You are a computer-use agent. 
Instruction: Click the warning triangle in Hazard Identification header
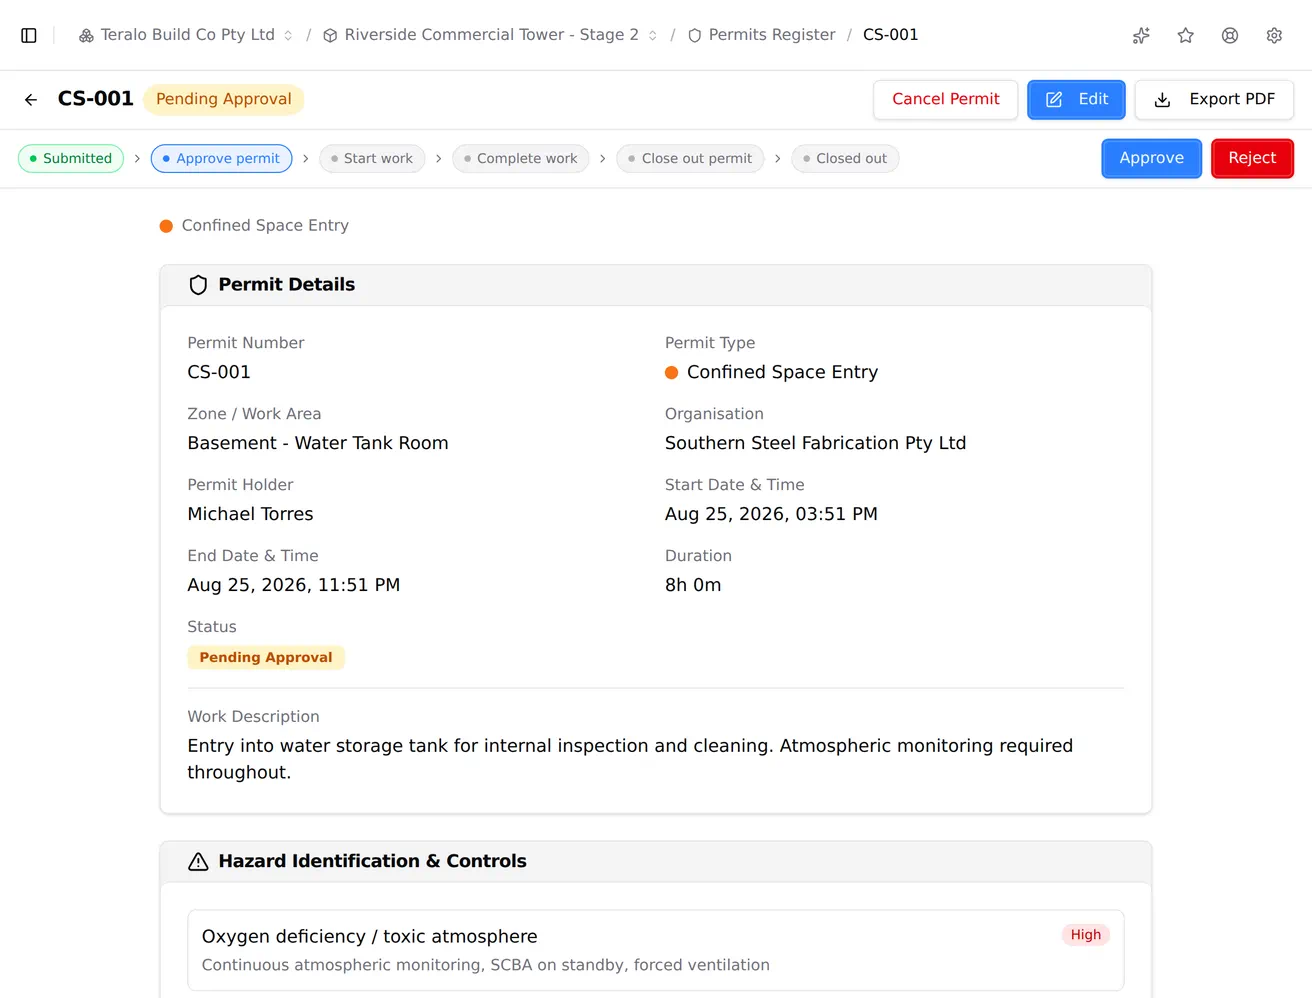(198, 861)
